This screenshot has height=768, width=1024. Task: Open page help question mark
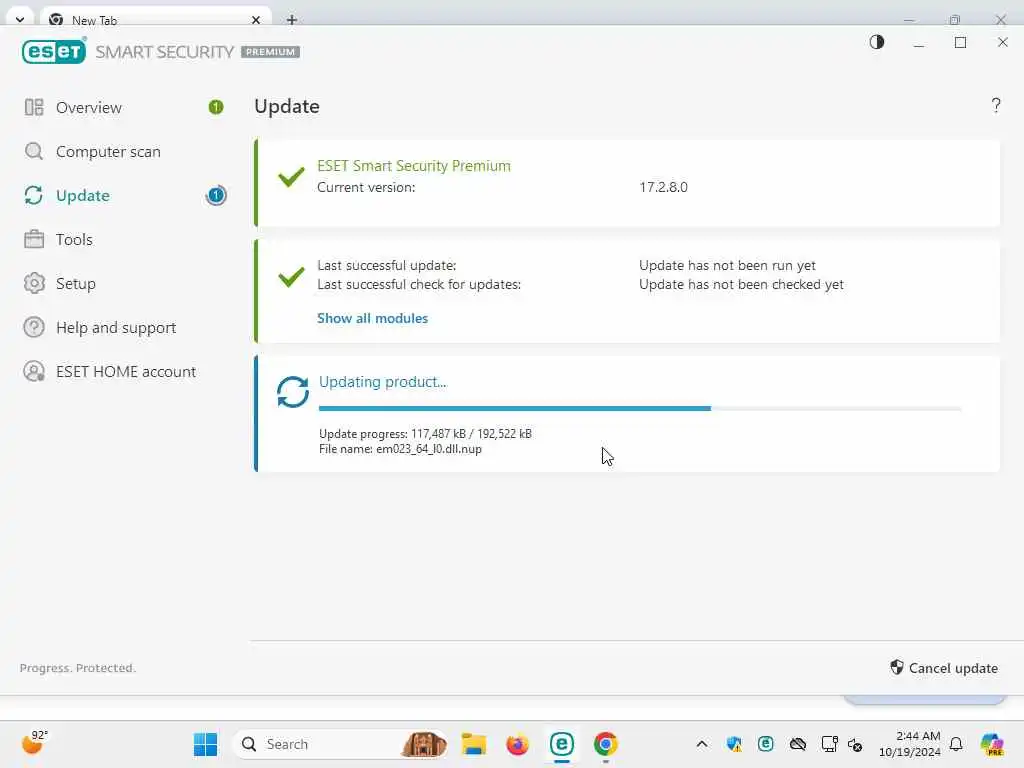(996, 106)
